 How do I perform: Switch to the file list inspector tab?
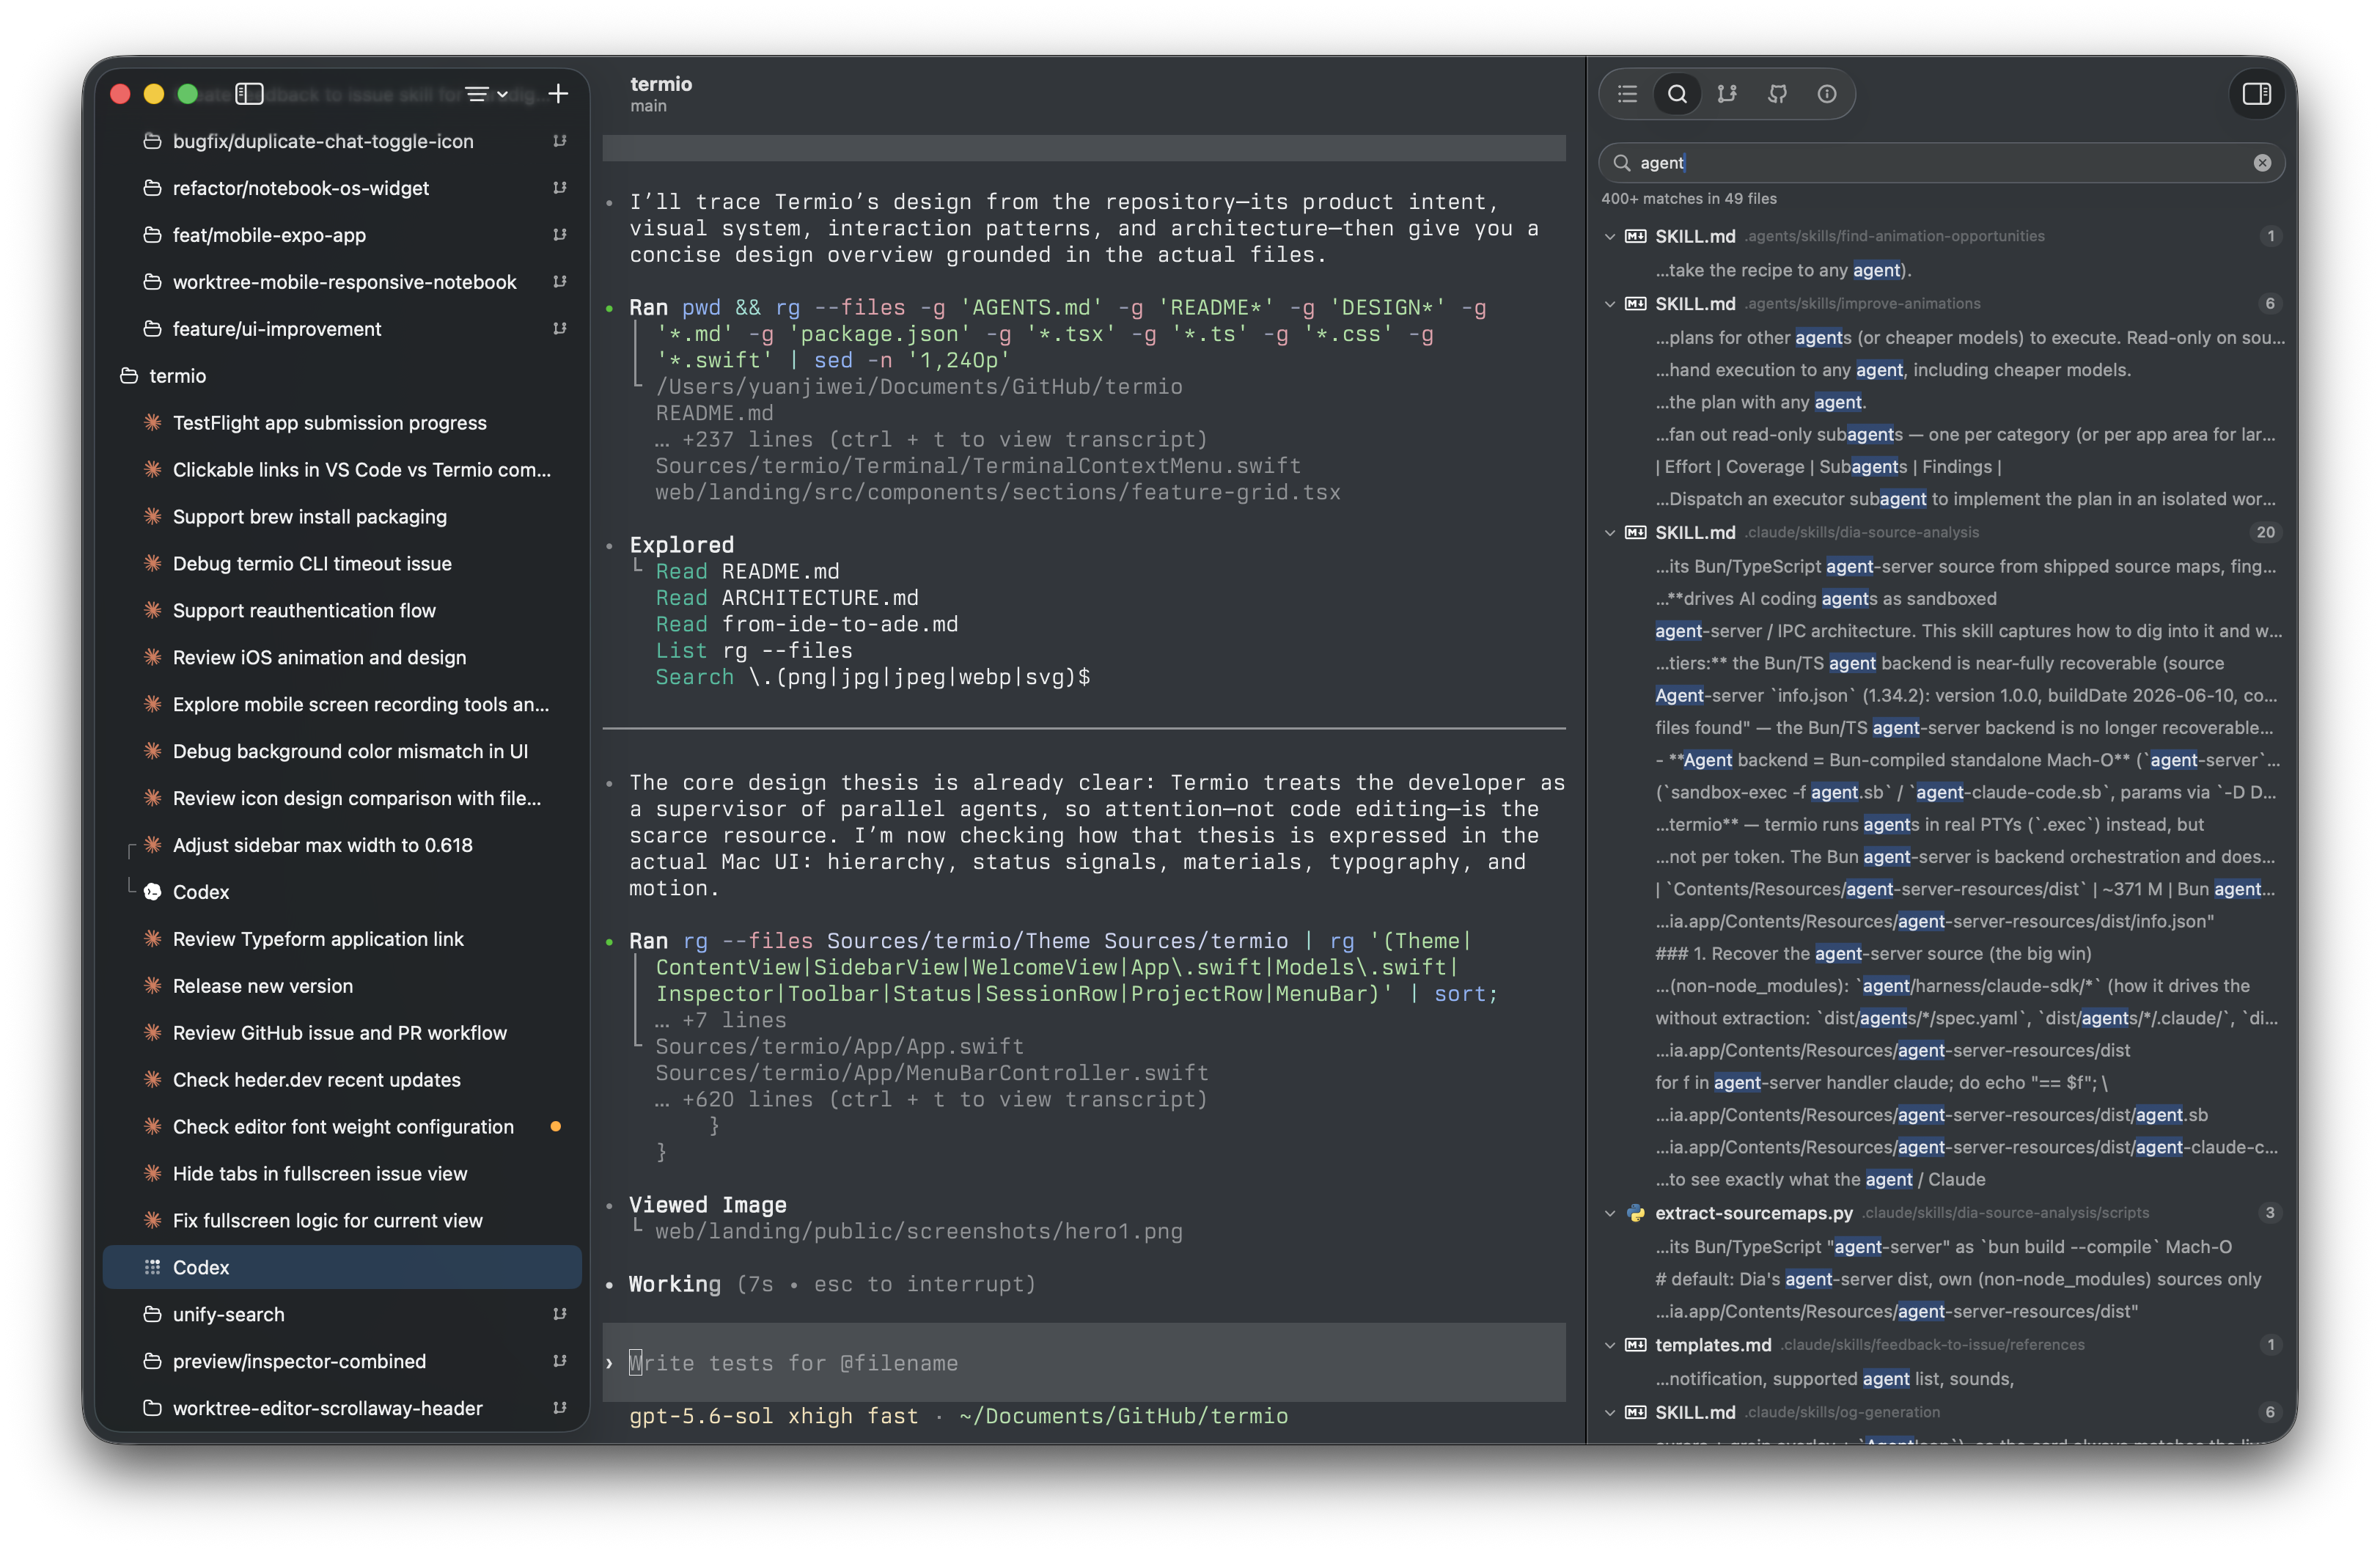(x=1627, y=94)
